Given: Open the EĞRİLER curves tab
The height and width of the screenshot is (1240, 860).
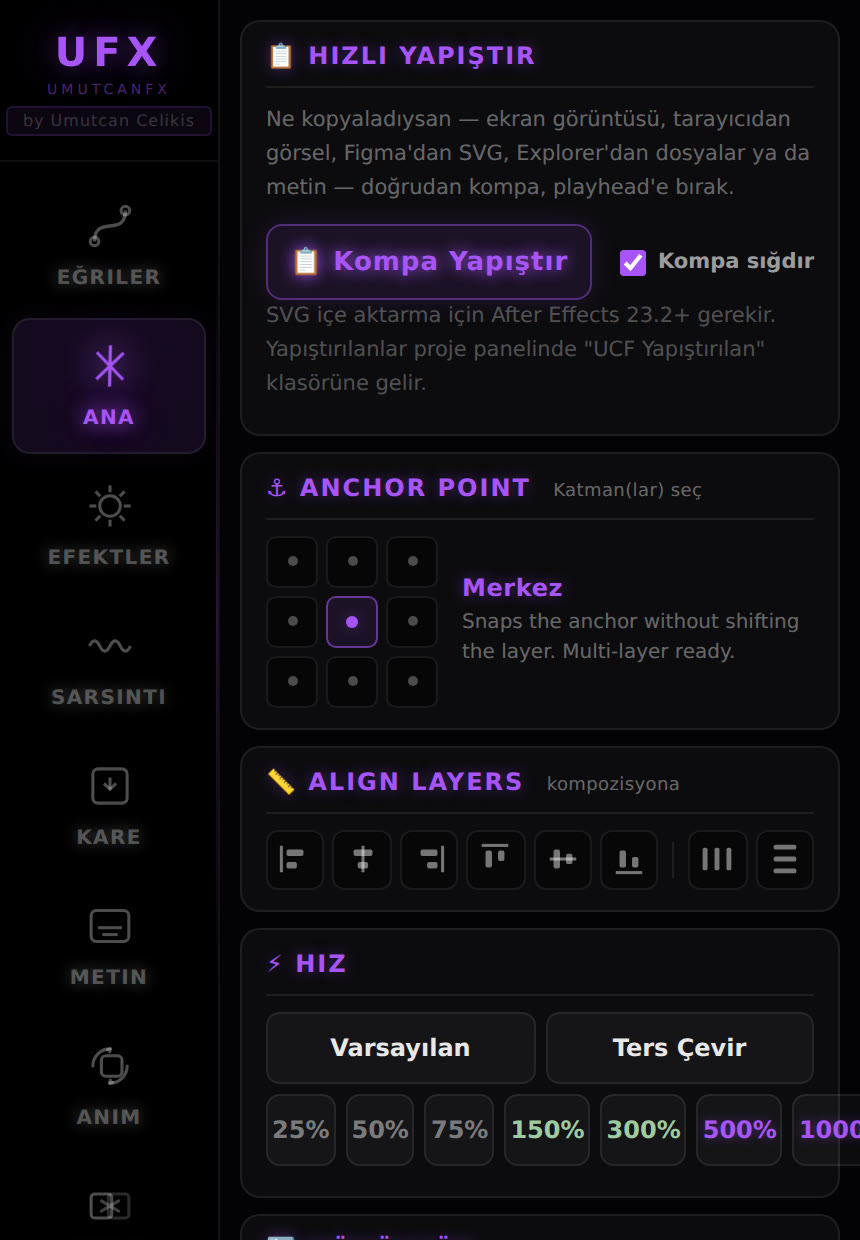Looking at the screenshot, I should (109, 246).
